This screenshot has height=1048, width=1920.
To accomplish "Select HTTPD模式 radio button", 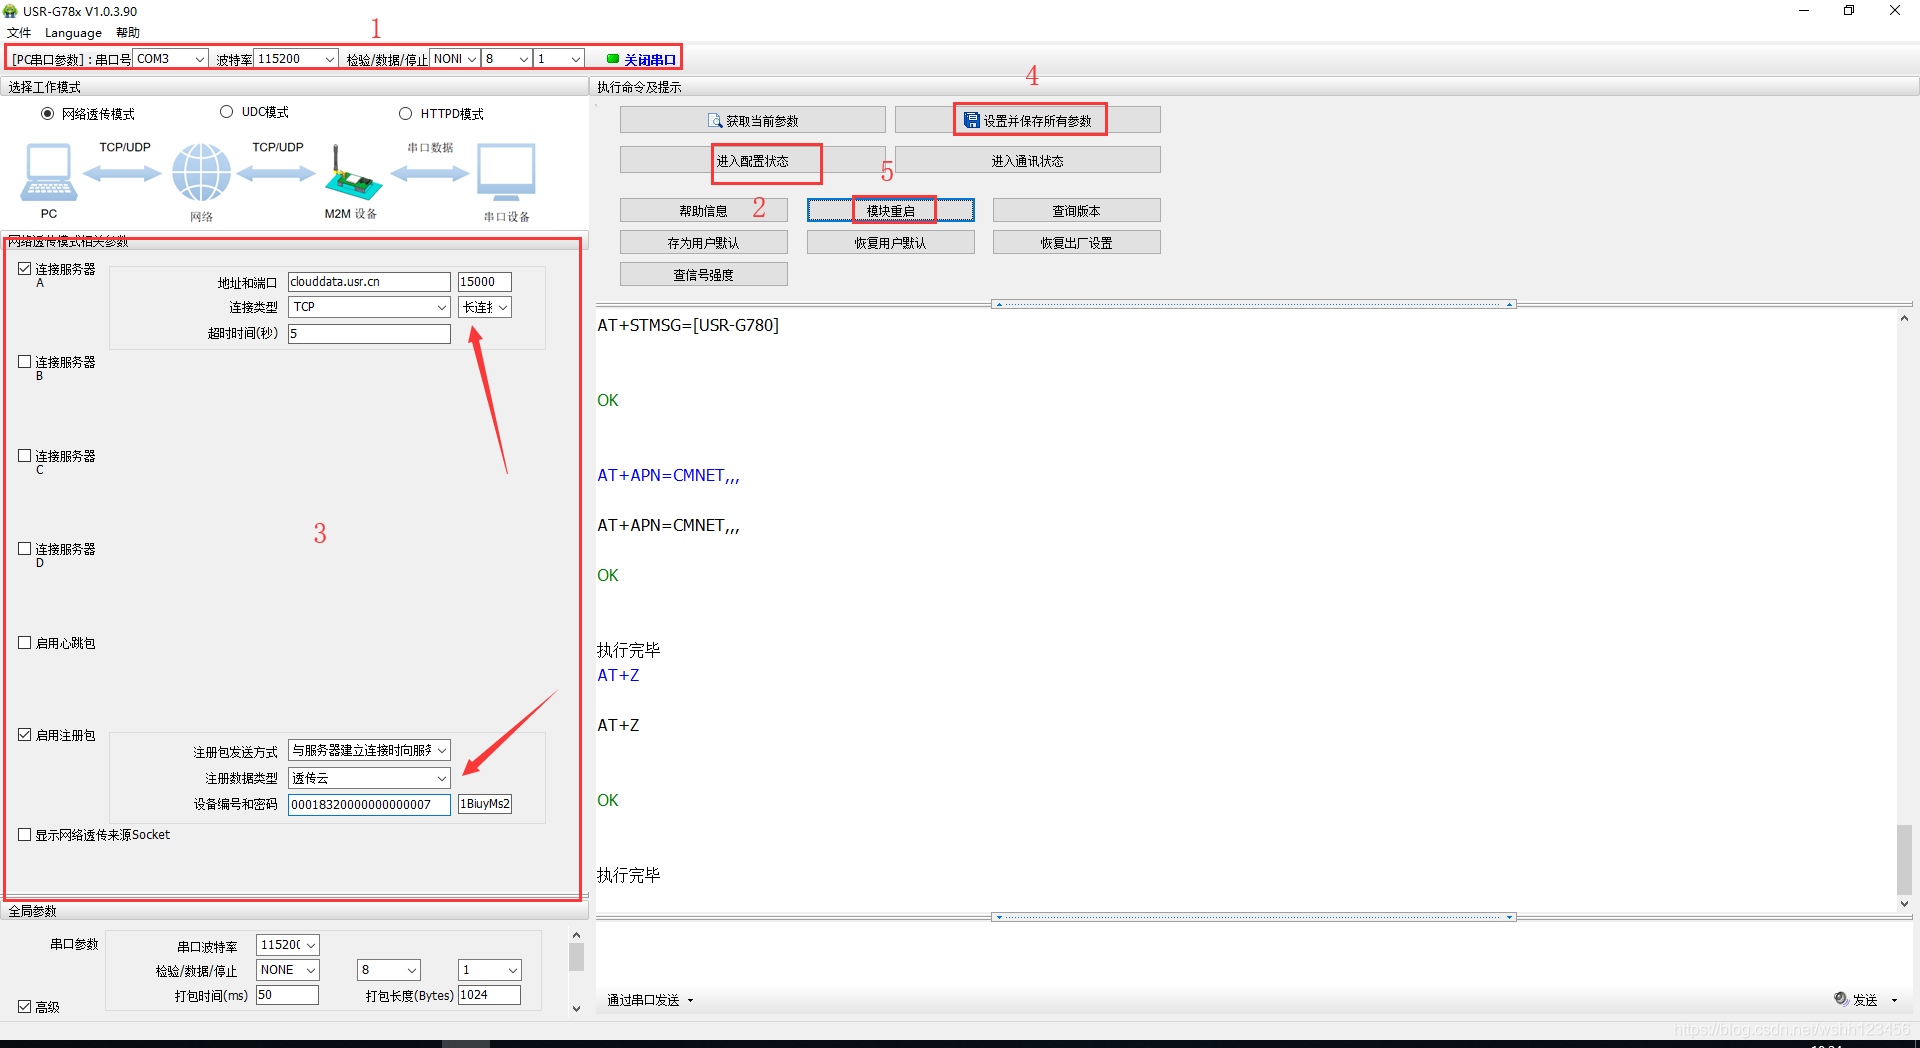I will coord(406,114).
